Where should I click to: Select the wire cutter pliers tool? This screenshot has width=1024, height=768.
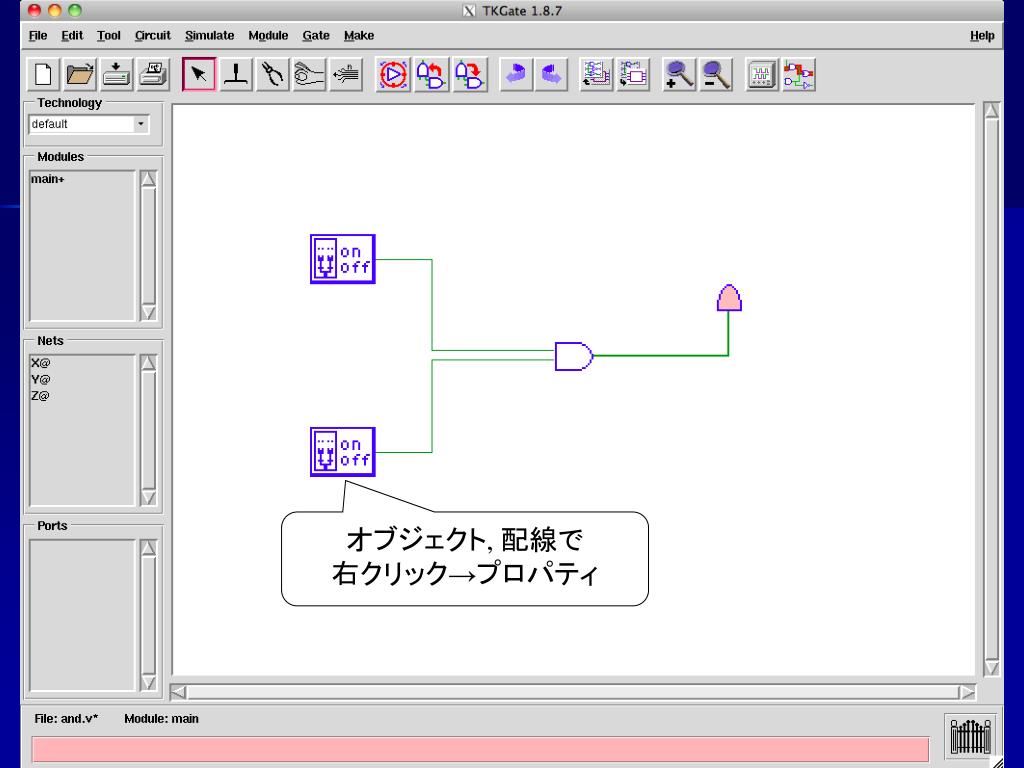click(x=272, y=74)
